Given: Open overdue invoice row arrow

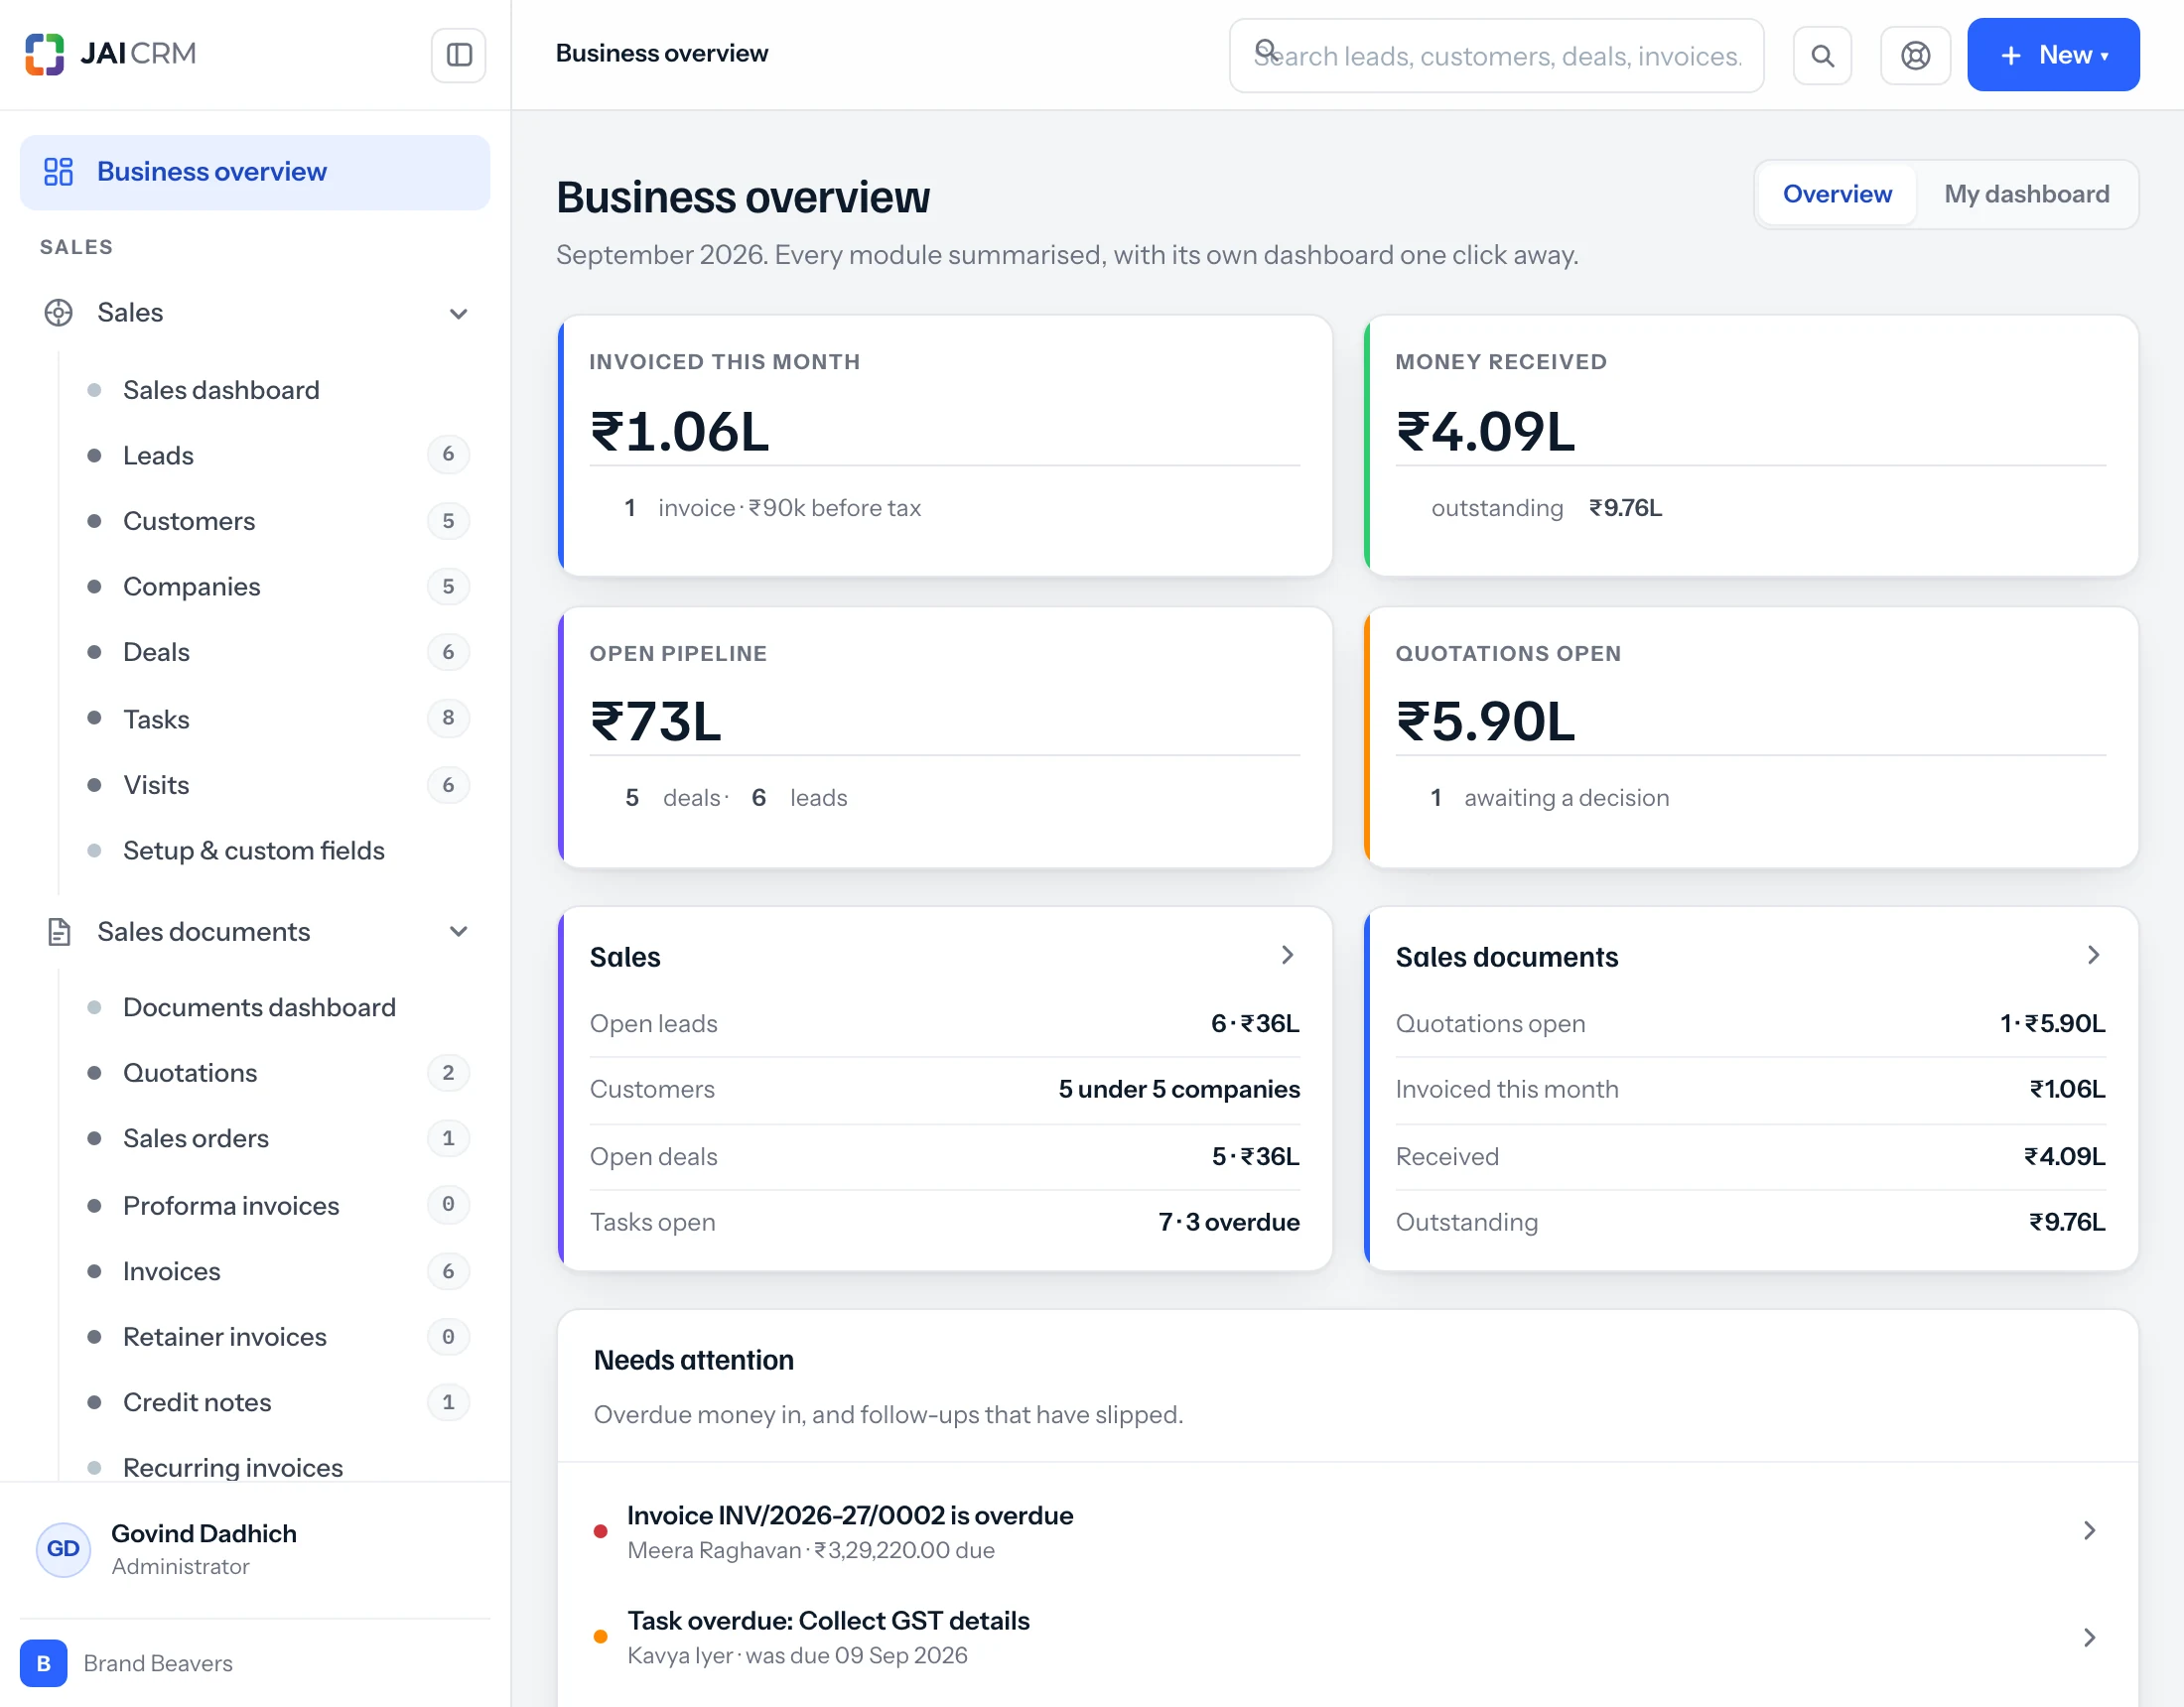Looking at the screenshot, I should coord(2089,1531).
